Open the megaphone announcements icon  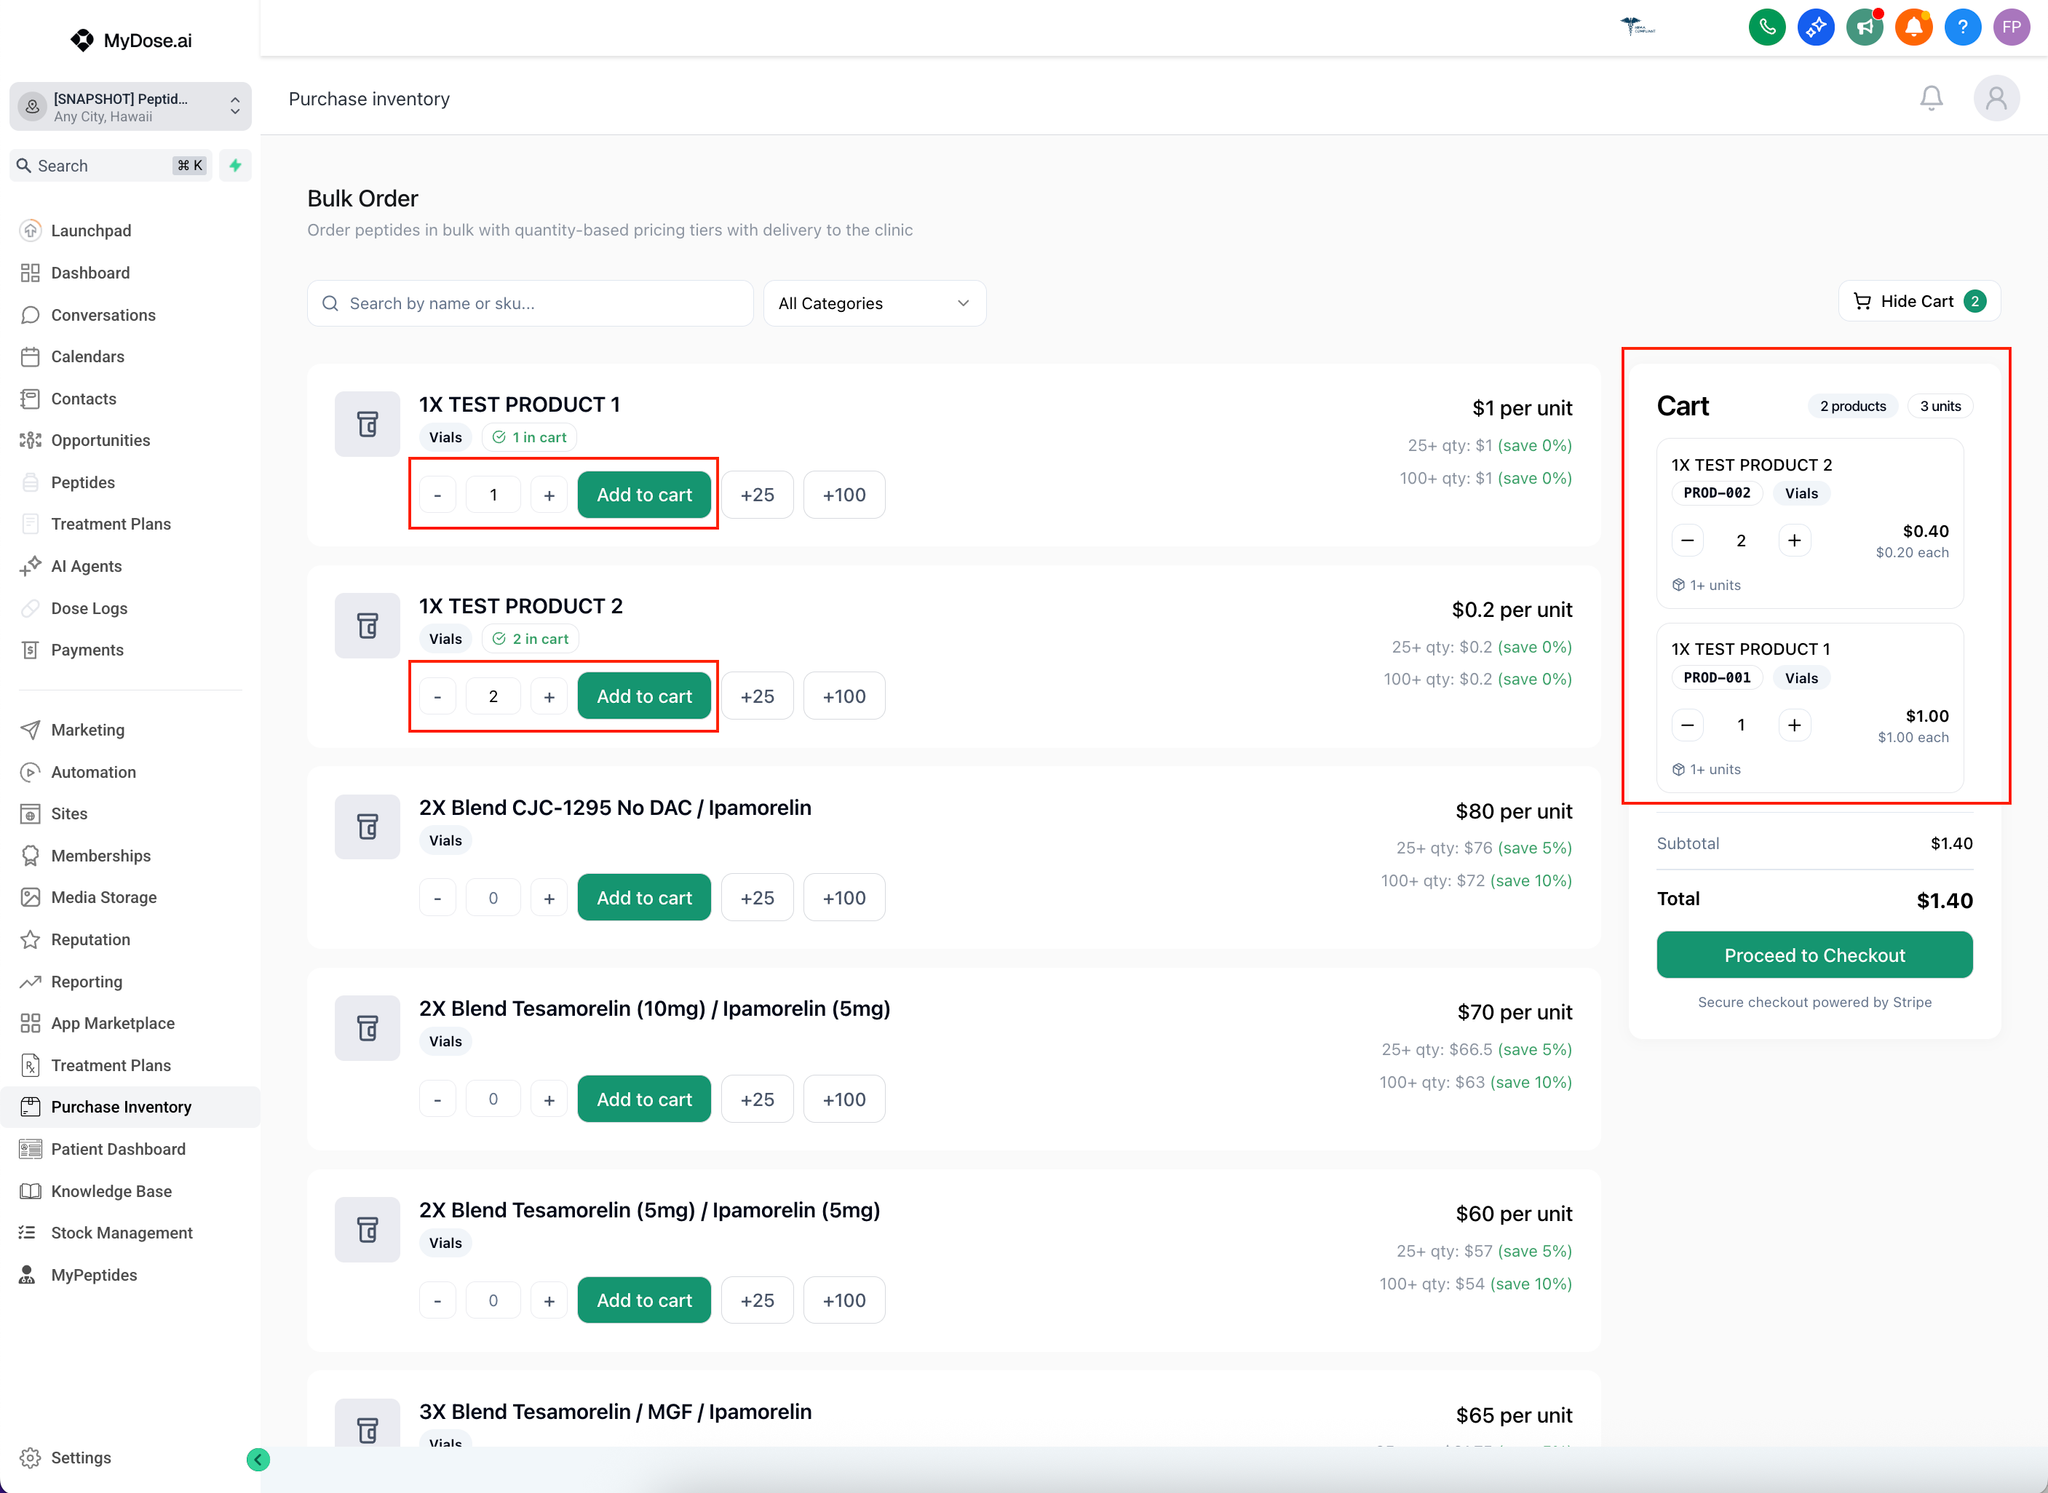1864,27
